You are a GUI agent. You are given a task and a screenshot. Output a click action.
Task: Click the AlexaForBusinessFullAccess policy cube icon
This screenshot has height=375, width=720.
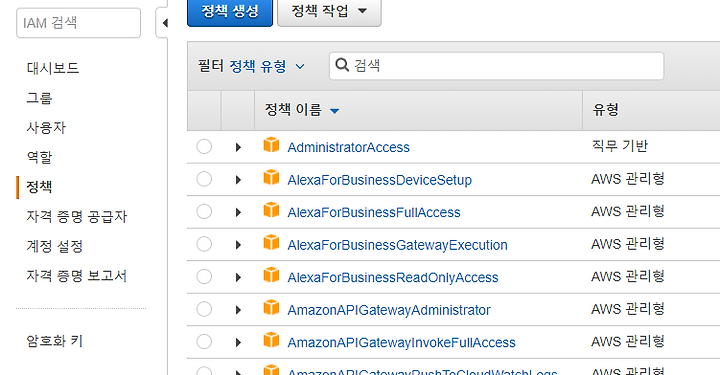(271, 210)
